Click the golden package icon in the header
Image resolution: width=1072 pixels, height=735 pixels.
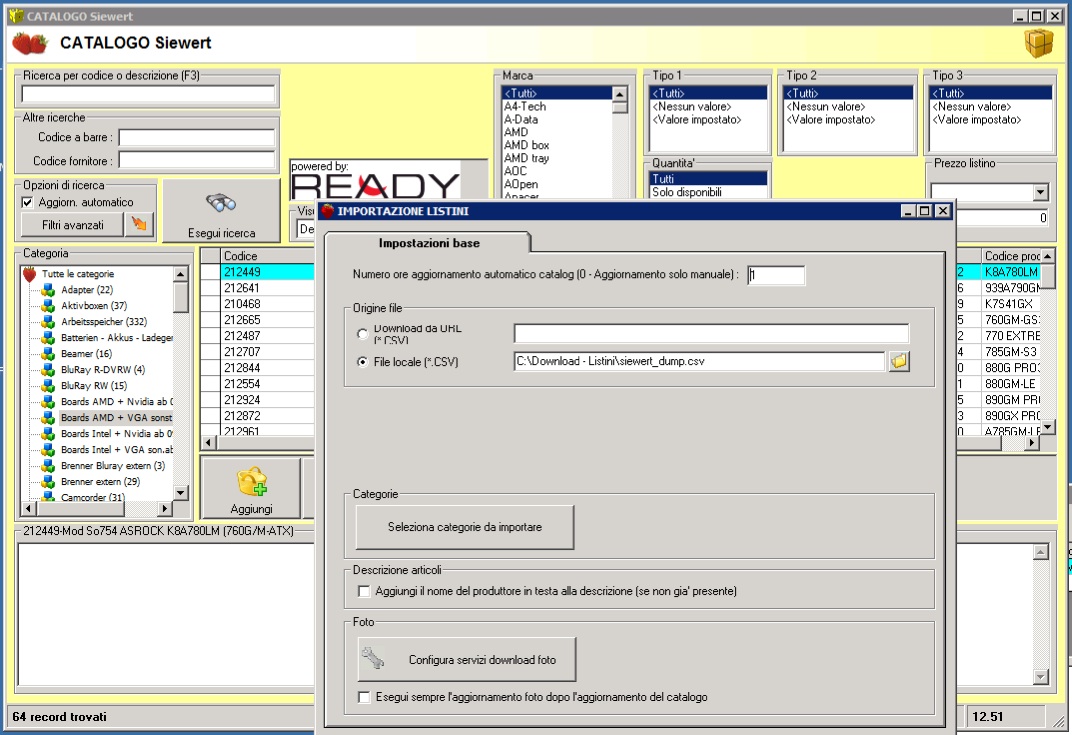pos(1038,42)
